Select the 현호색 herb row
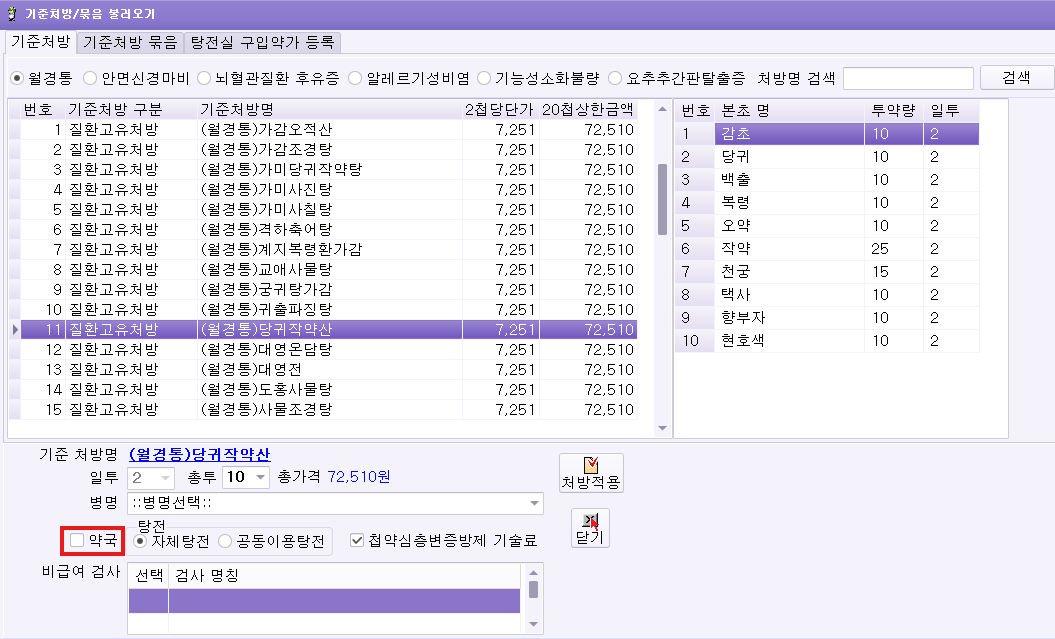This screenshot has width=1055, height=639. point(827,340)
